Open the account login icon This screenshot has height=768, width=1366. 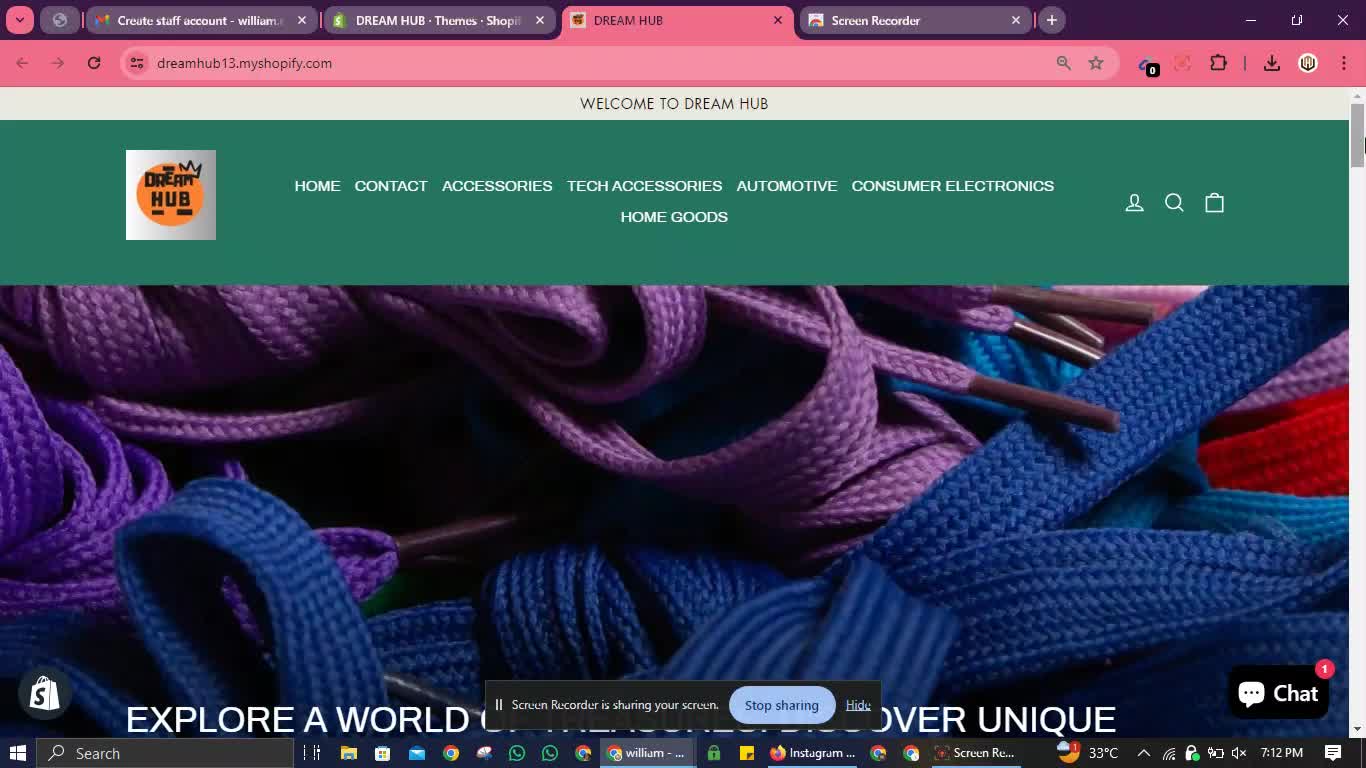(1134, 203)
